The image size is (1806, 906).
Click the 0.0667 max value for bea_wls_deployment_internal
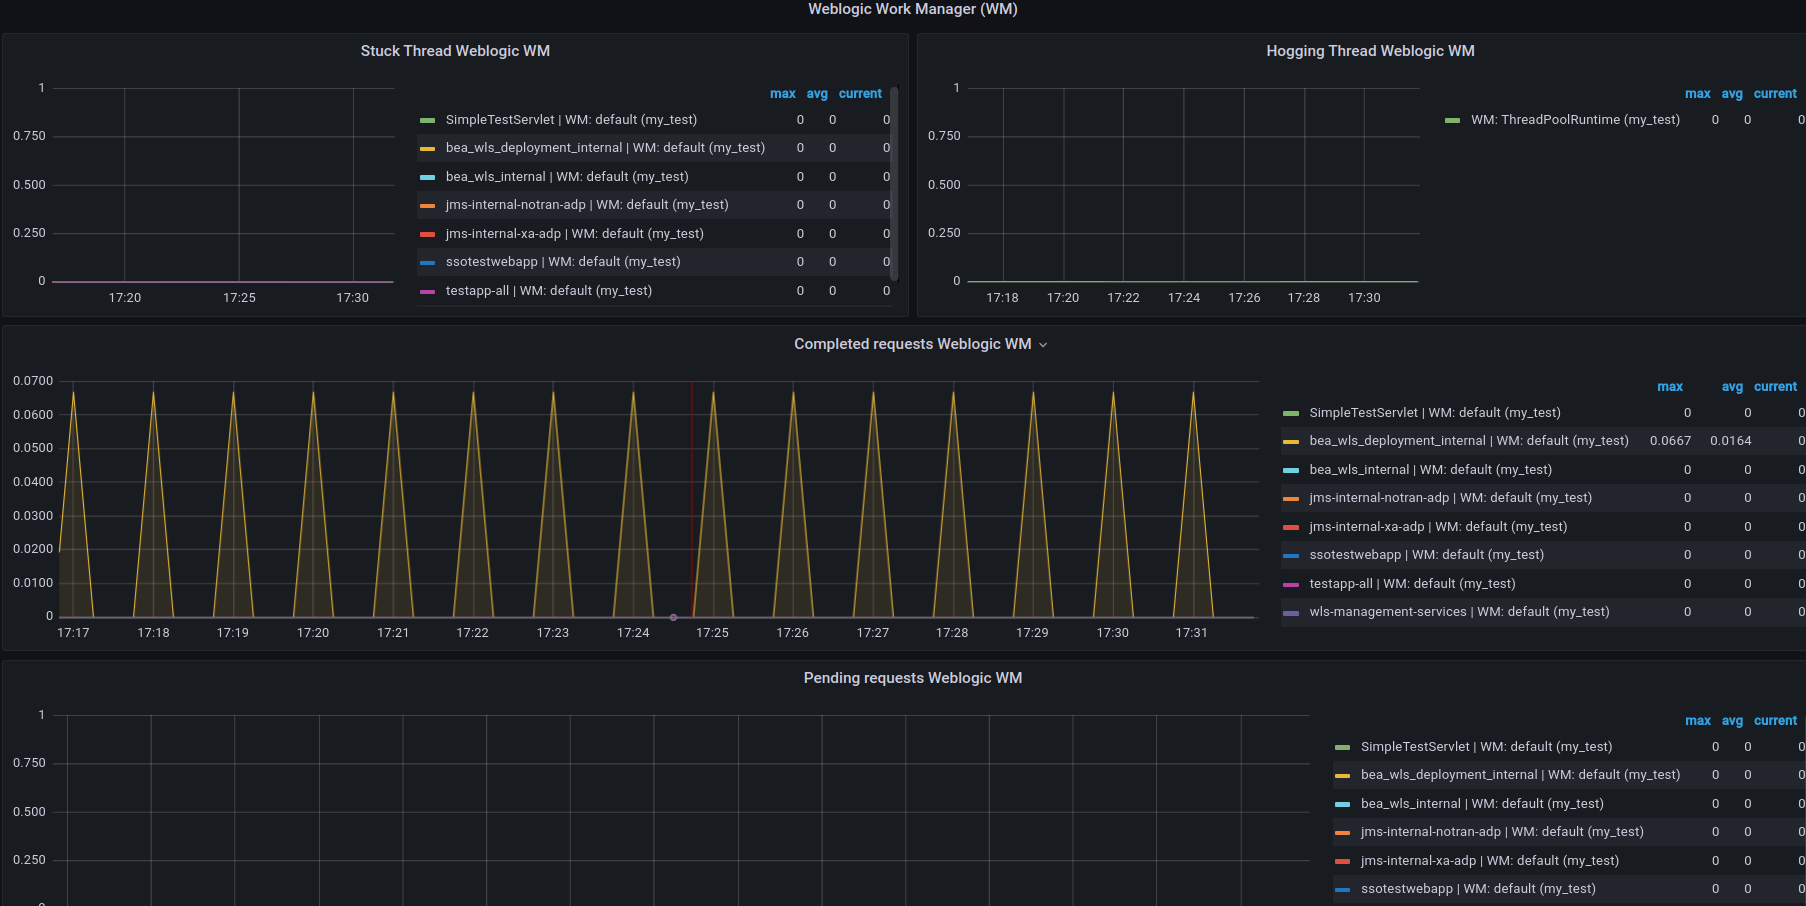tap(1671, 441)
